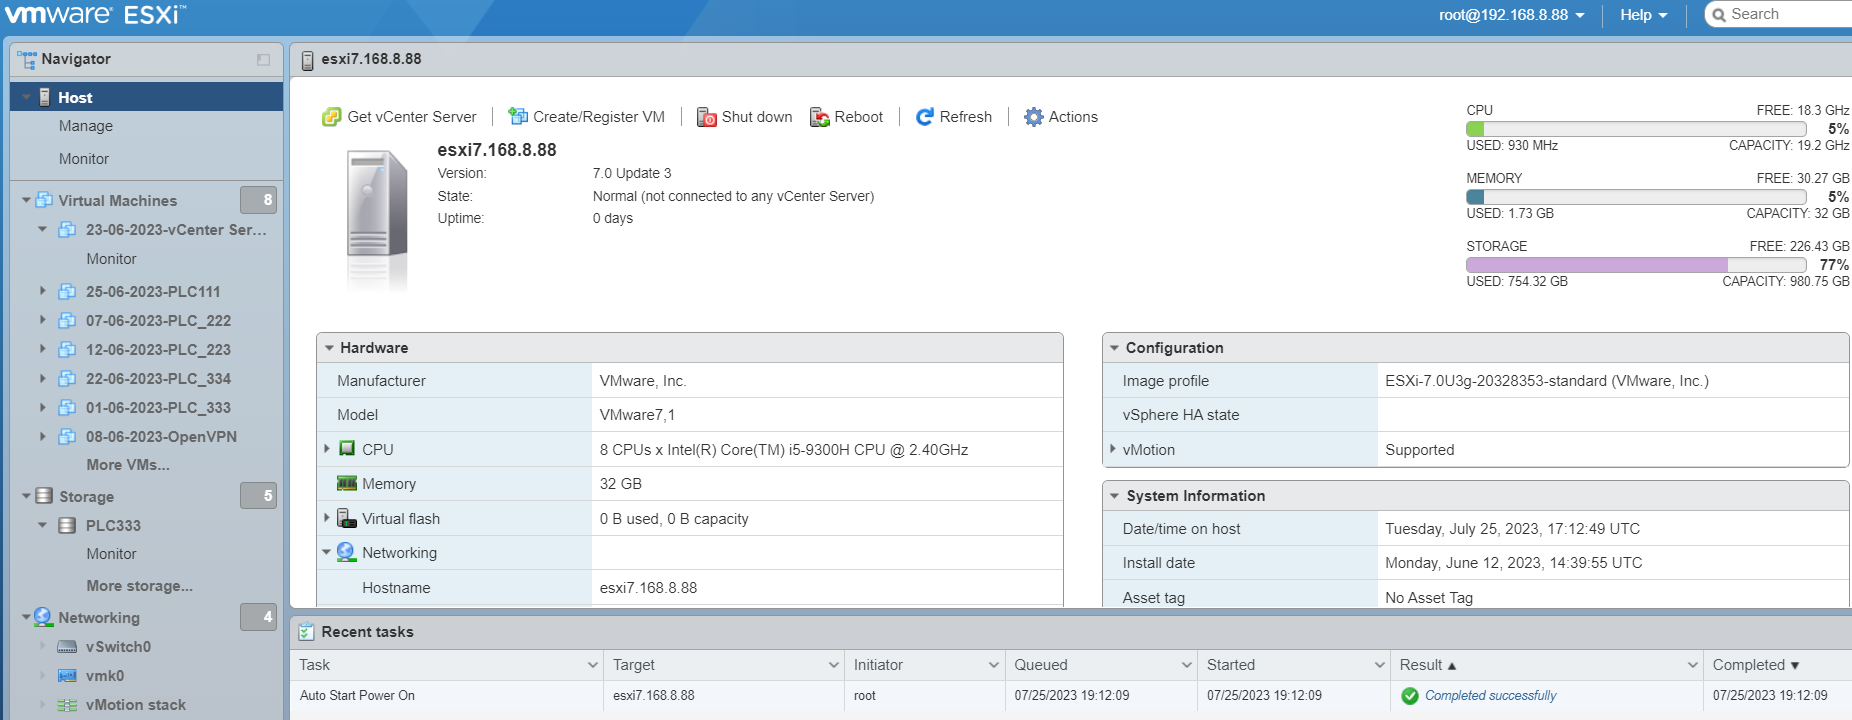Image resolution: width=1852 pixels, height=720 pixels.
Task: Expand the 12-06-2023-PLC_223 VM node
Action: point(42,349)
